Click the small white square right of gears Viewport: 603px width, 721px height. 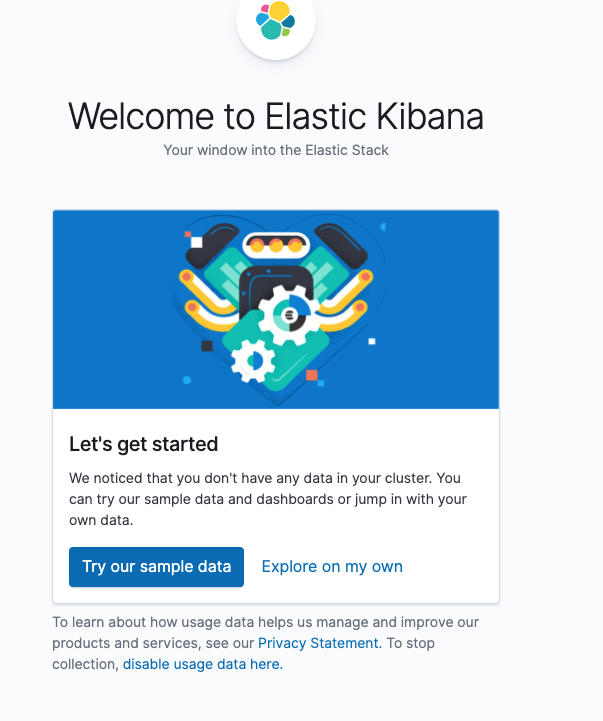(372, 341)
